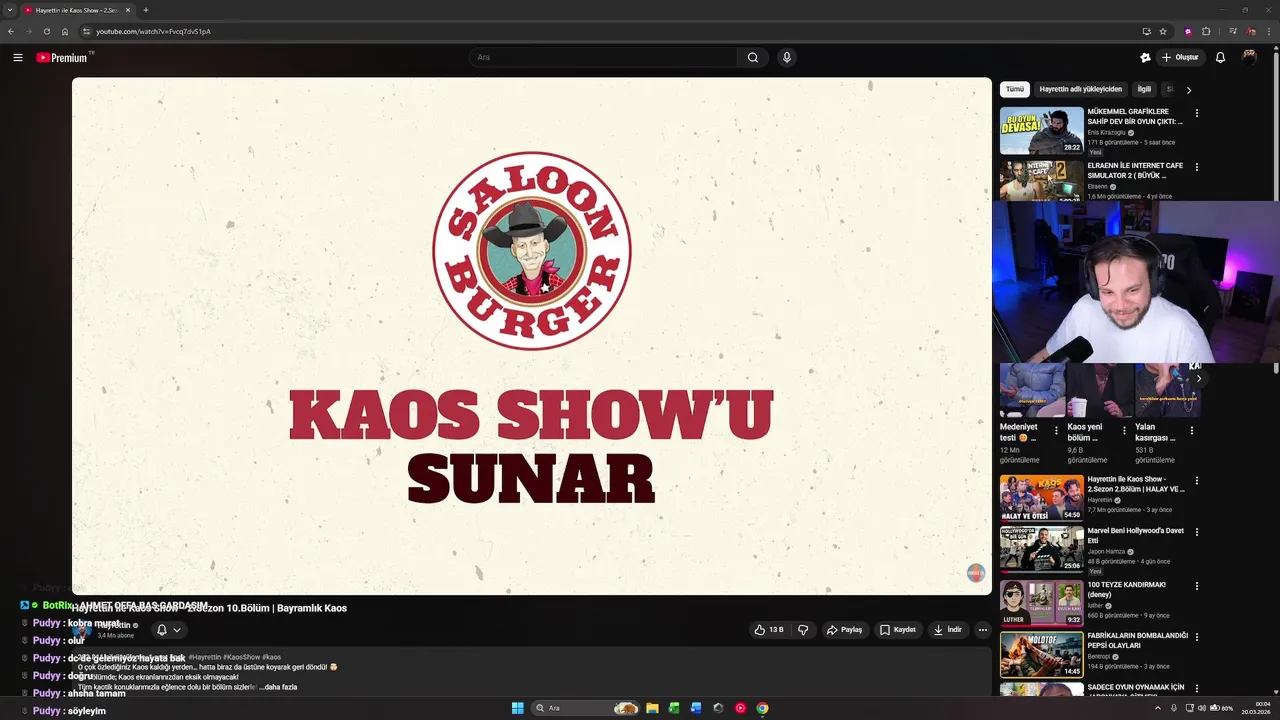Like the video with thumbs up

[x=769, y=630]
